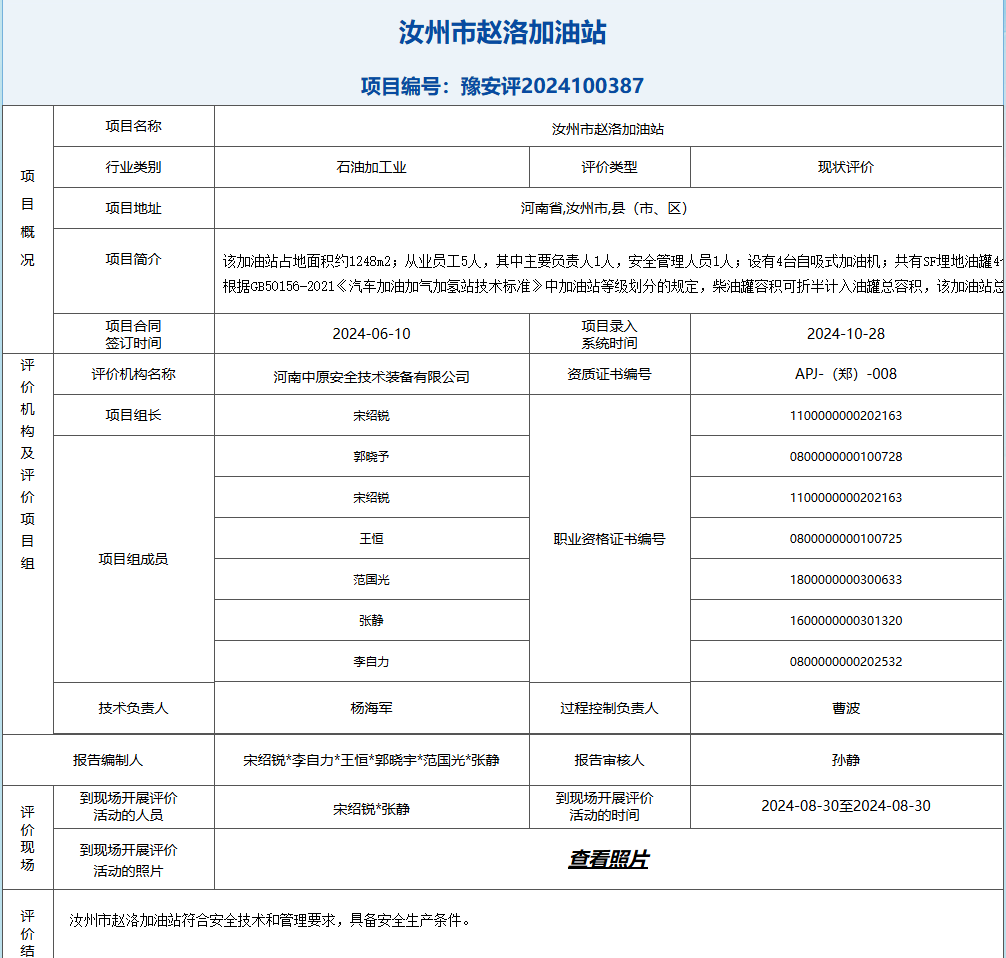The width and height of the screenshot is (1006, 958).
Task: Select number 1800000000300633
Action: pyautogui.click(x=846, y=580)
